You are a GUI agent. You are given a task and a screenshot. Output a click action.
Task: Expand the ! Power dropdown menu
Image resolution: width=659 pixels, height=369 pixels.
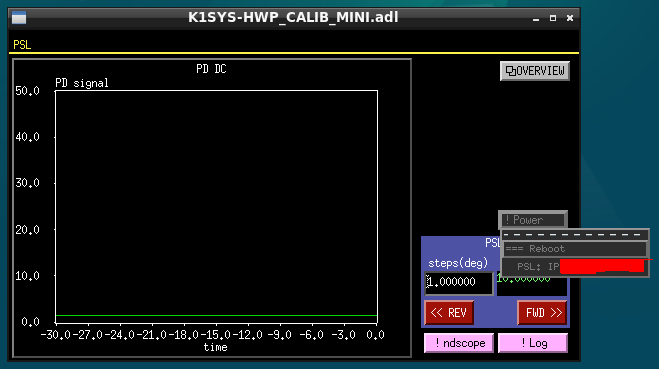pyautogui.click(x=532, y=220)
